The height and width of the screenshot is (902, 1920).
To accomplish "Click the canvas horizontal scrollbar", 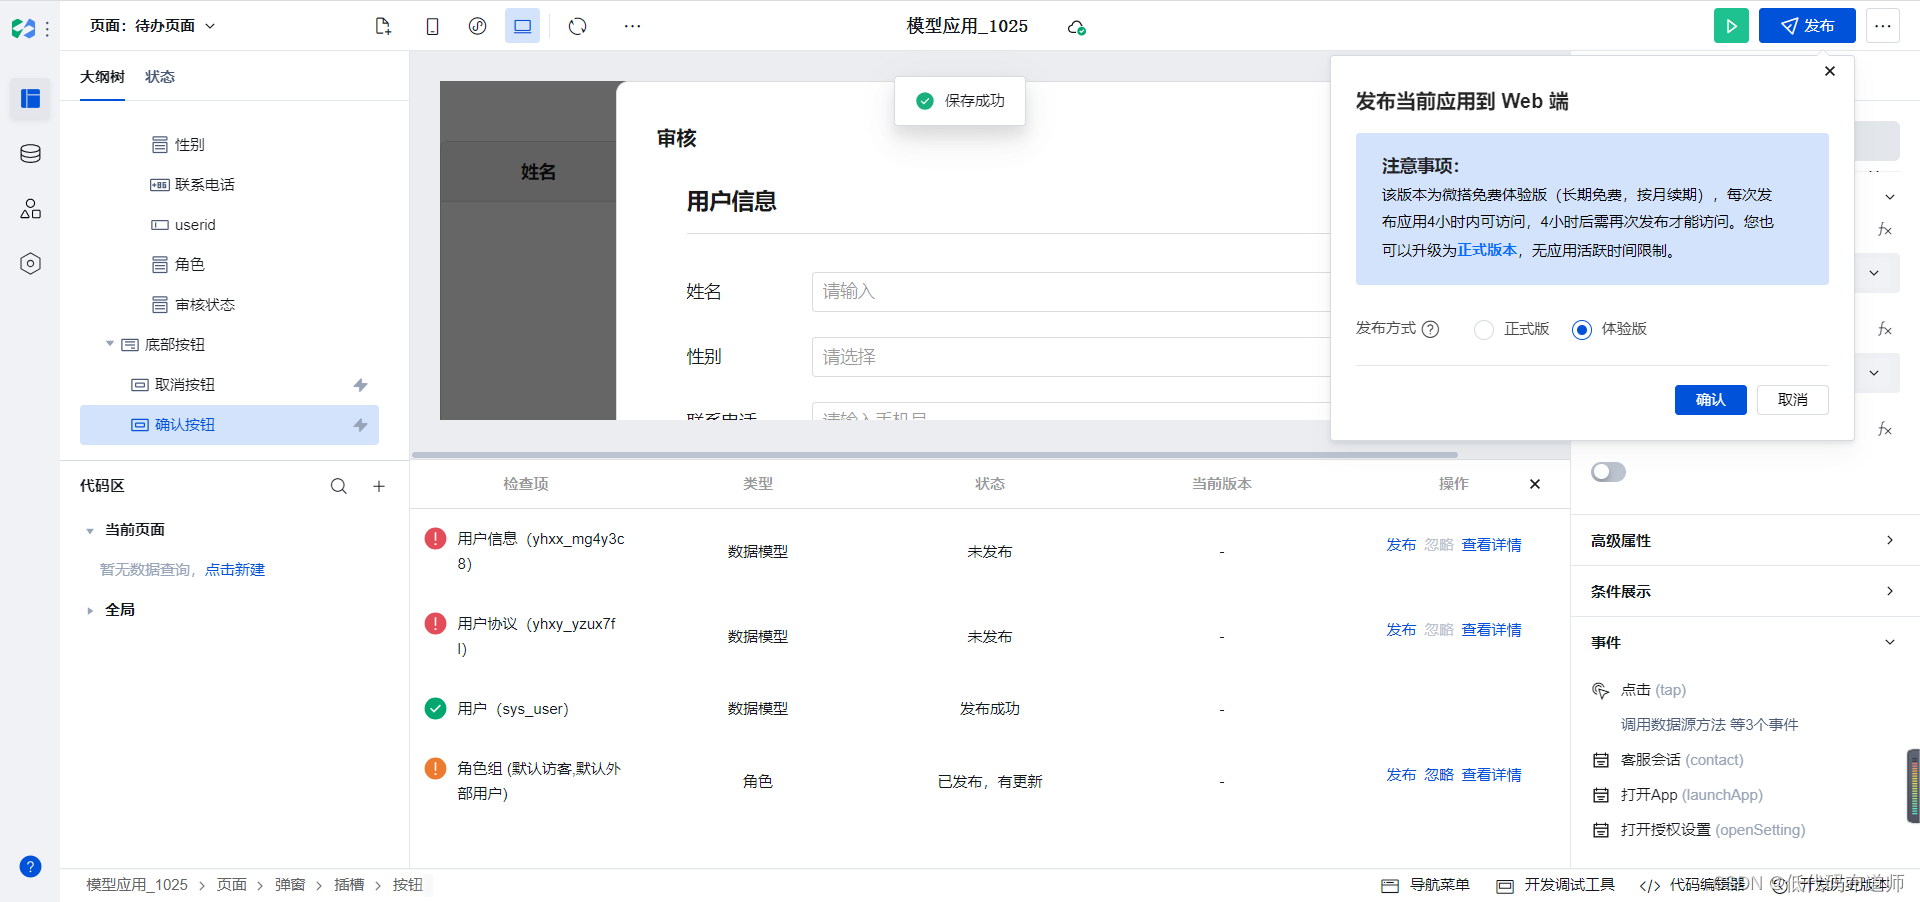I will 935,455.
